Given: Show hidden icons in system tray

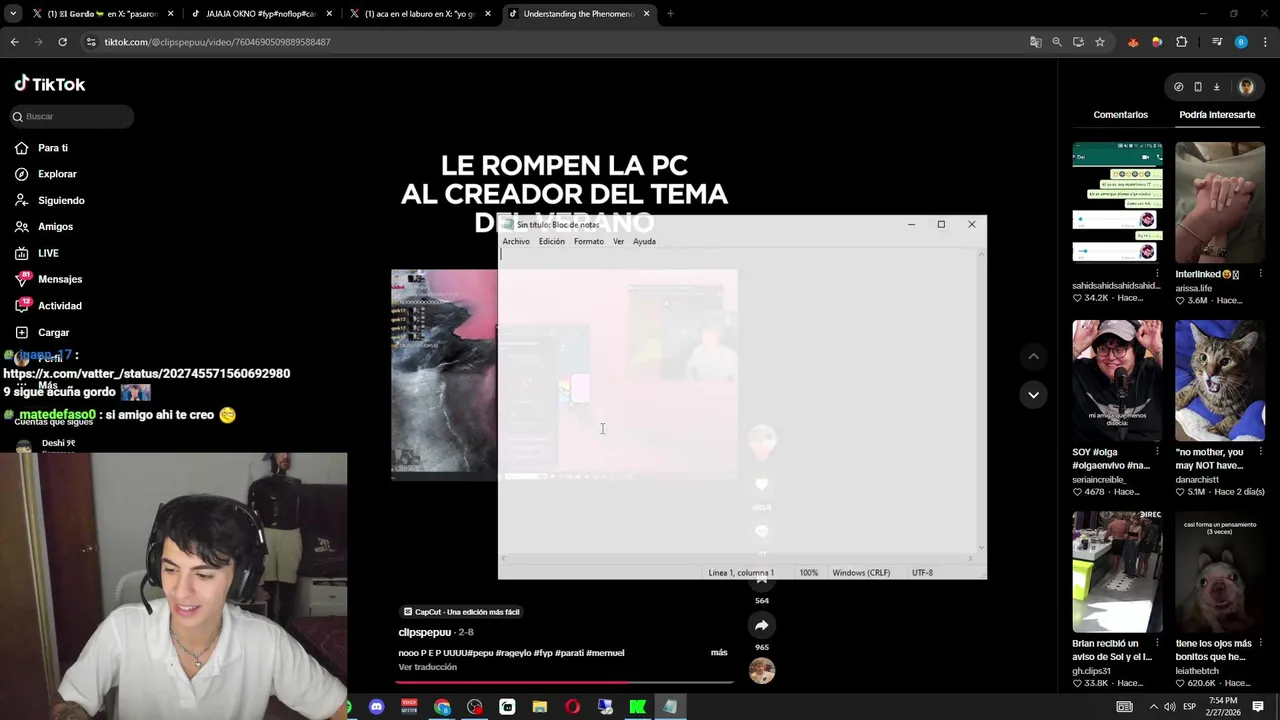Looking at the screenshot, I should 1153,707.
